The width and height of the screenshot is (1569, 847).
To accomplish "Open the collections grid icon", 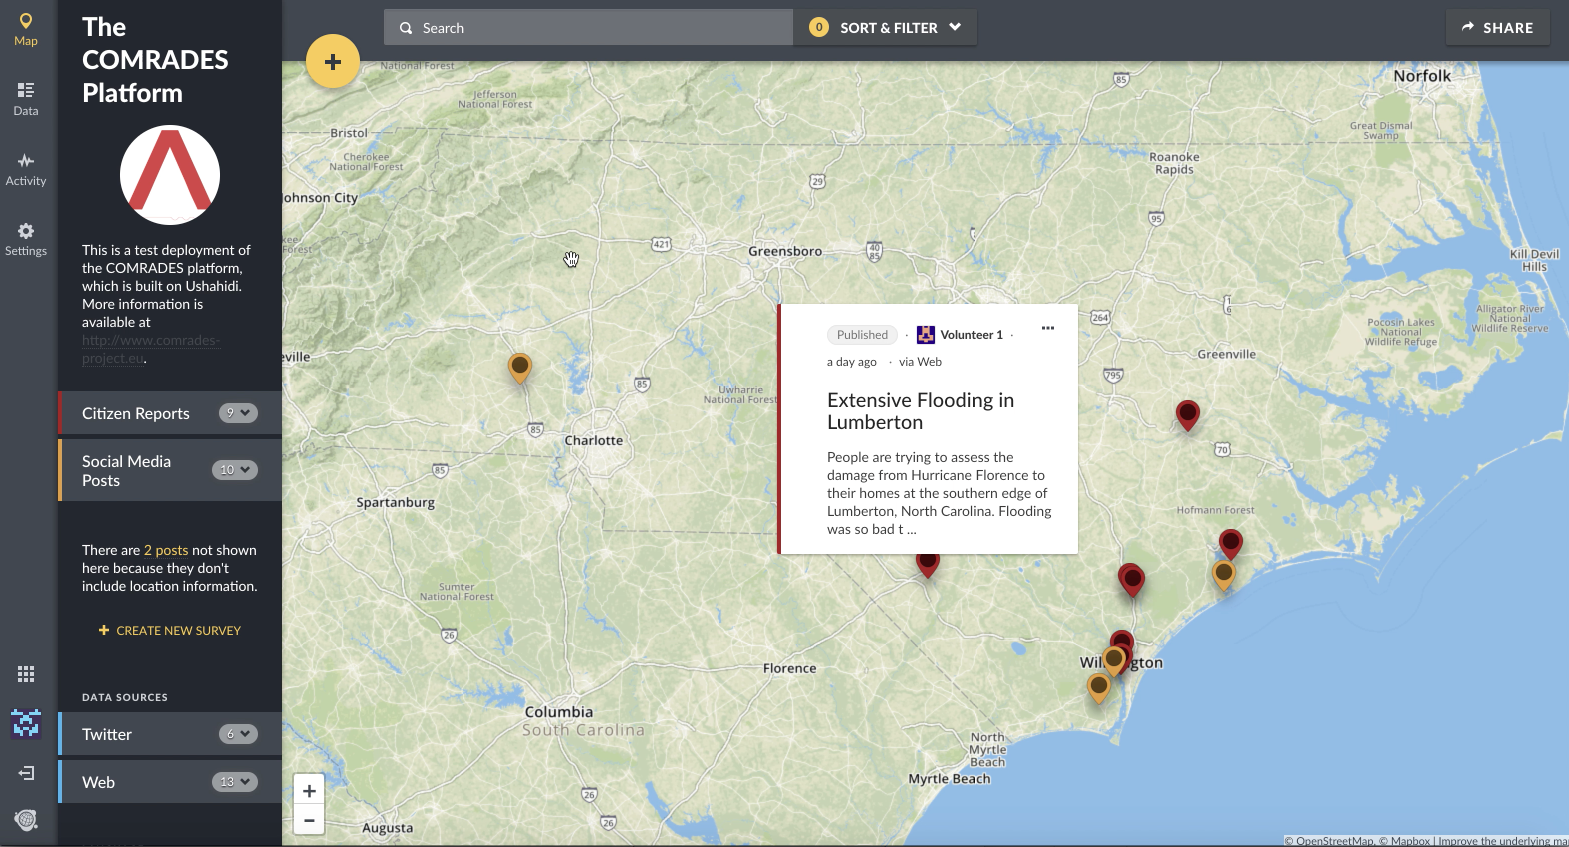I will pyautogui.click(x=26, y=674).
